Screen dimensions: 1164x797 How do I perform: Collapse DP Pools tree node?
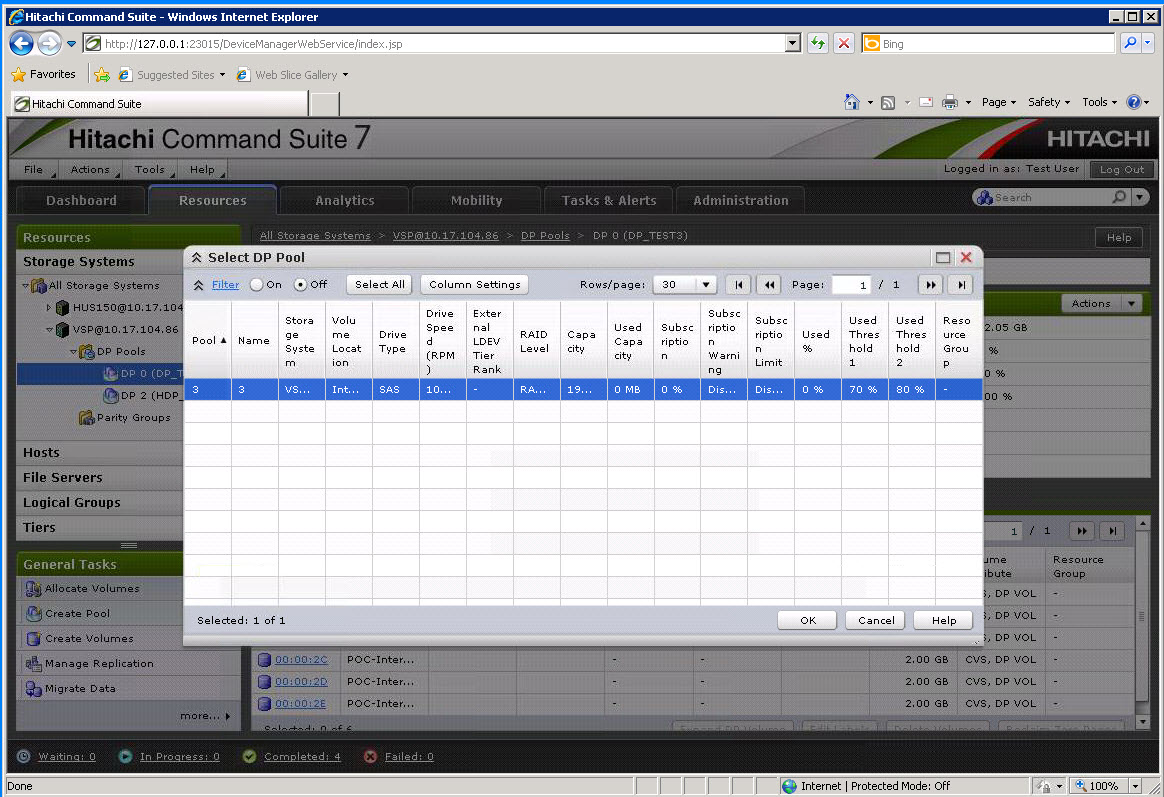pos(73,352)
